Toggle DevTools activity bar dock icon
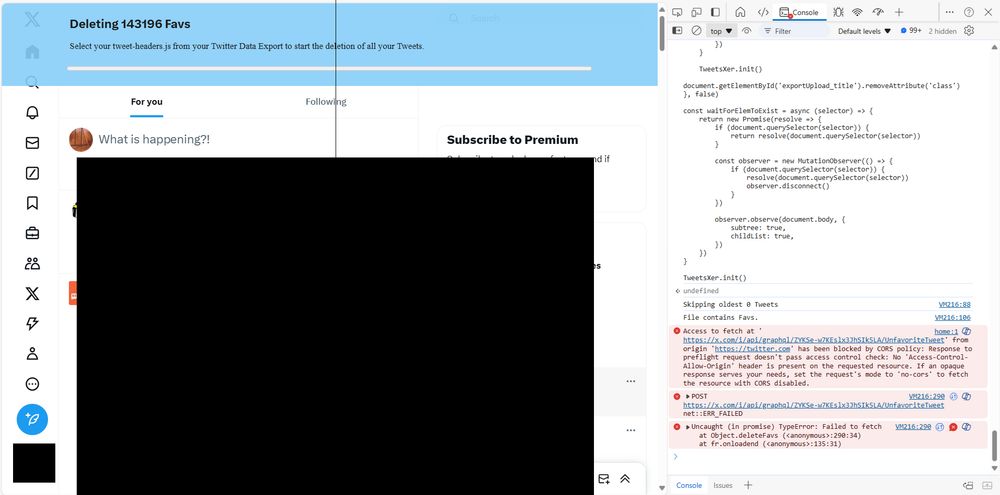 point(716,12)
